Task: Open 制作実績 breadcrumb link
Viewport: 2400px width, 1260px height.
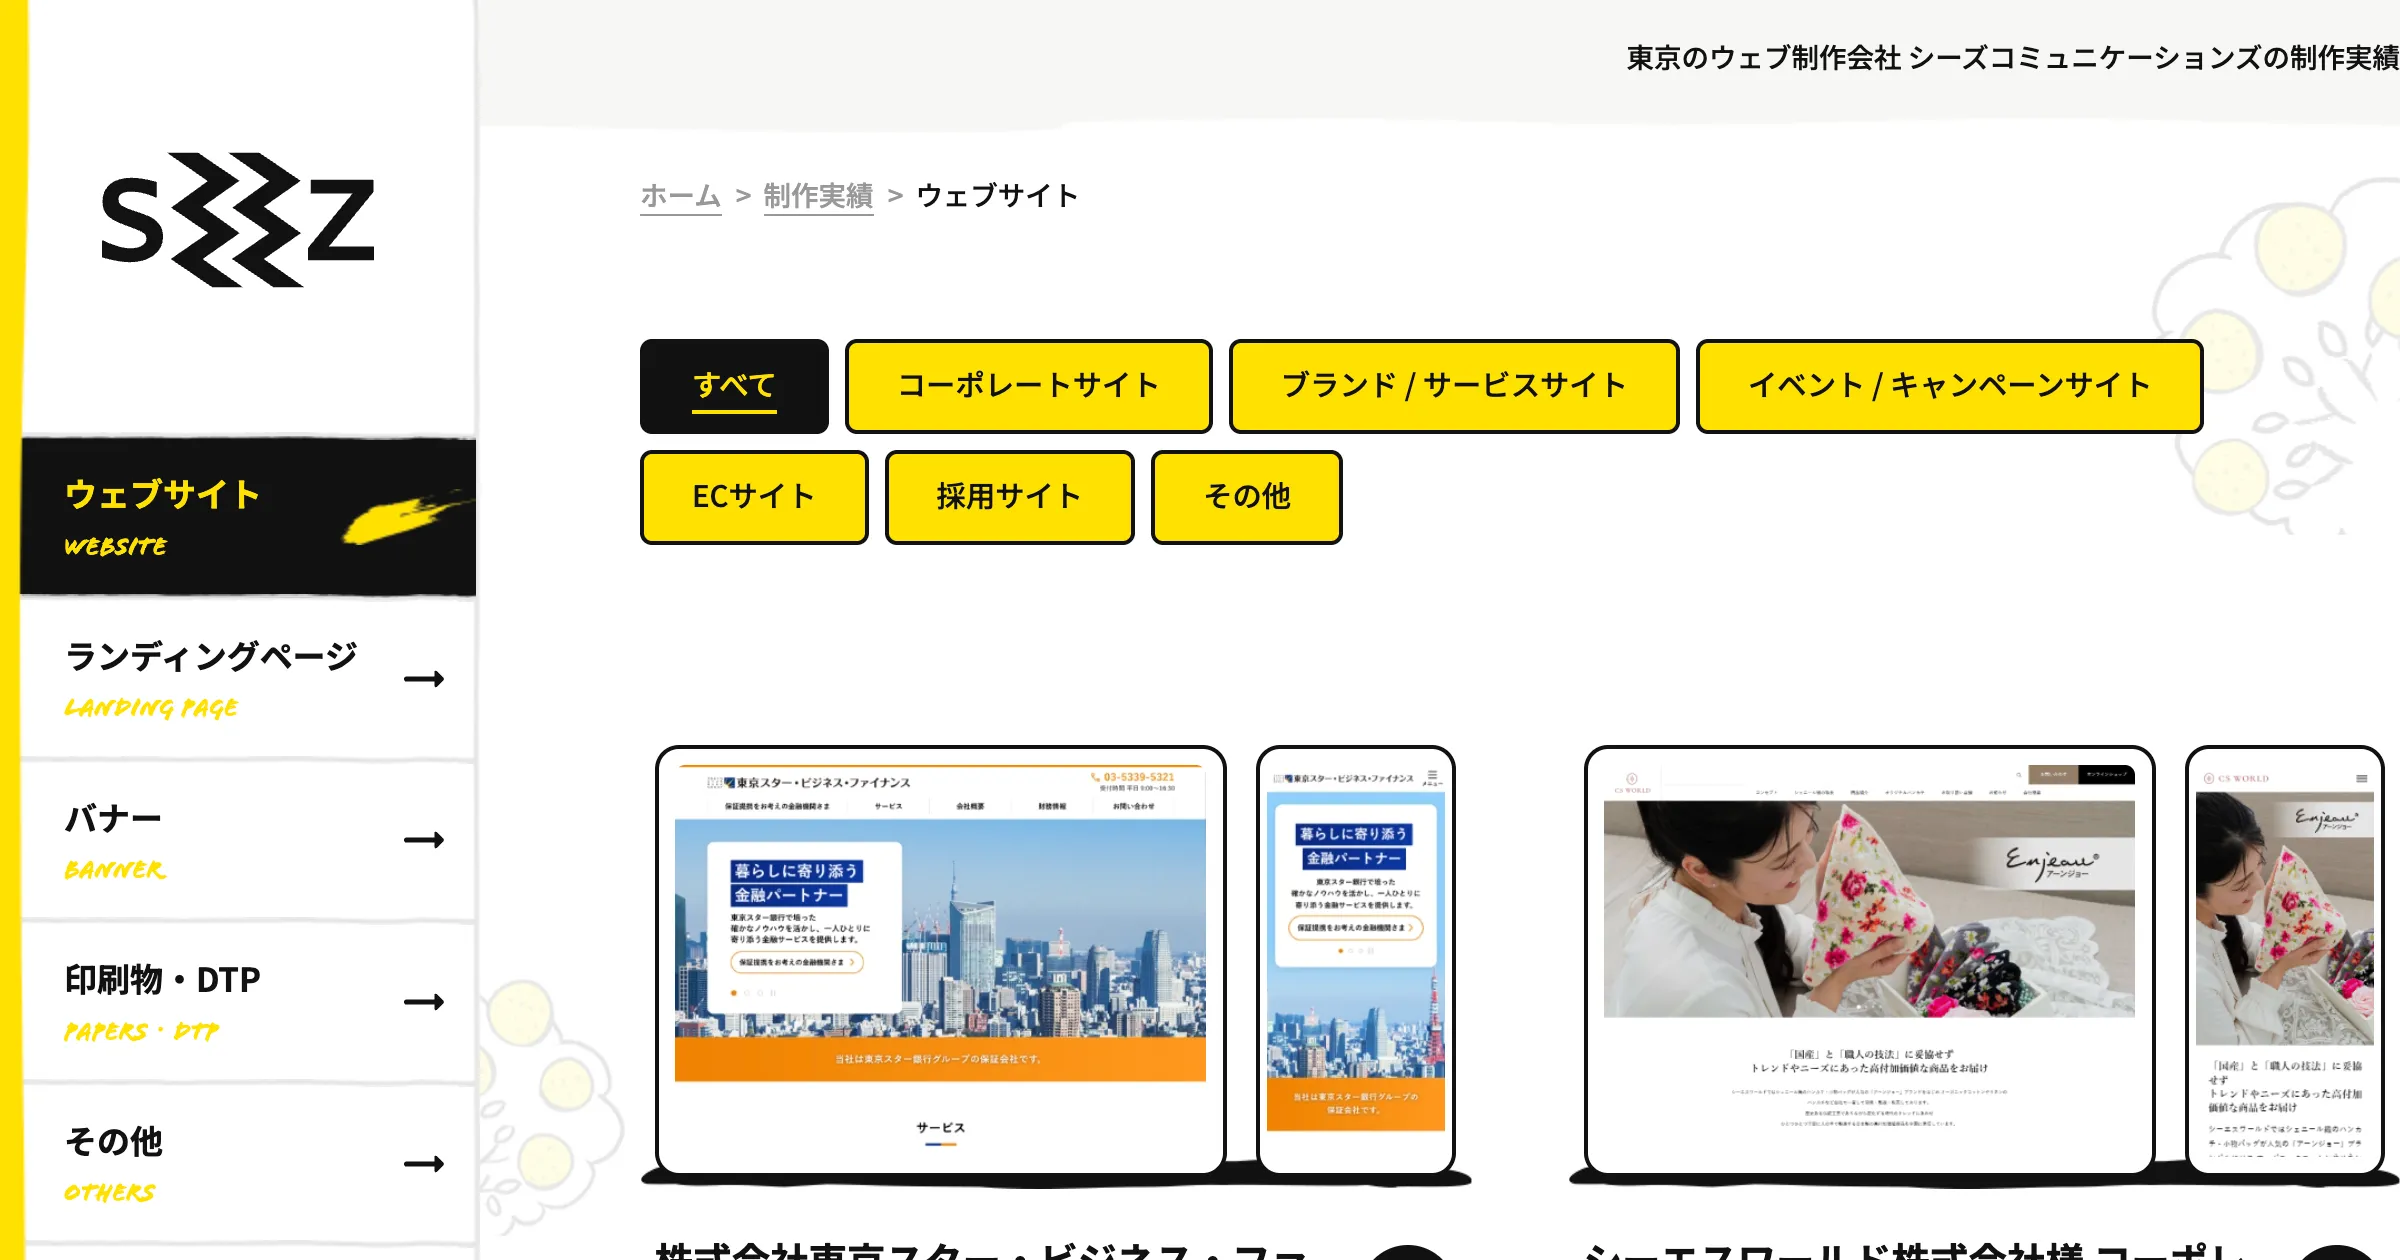Action: [818, 196]
